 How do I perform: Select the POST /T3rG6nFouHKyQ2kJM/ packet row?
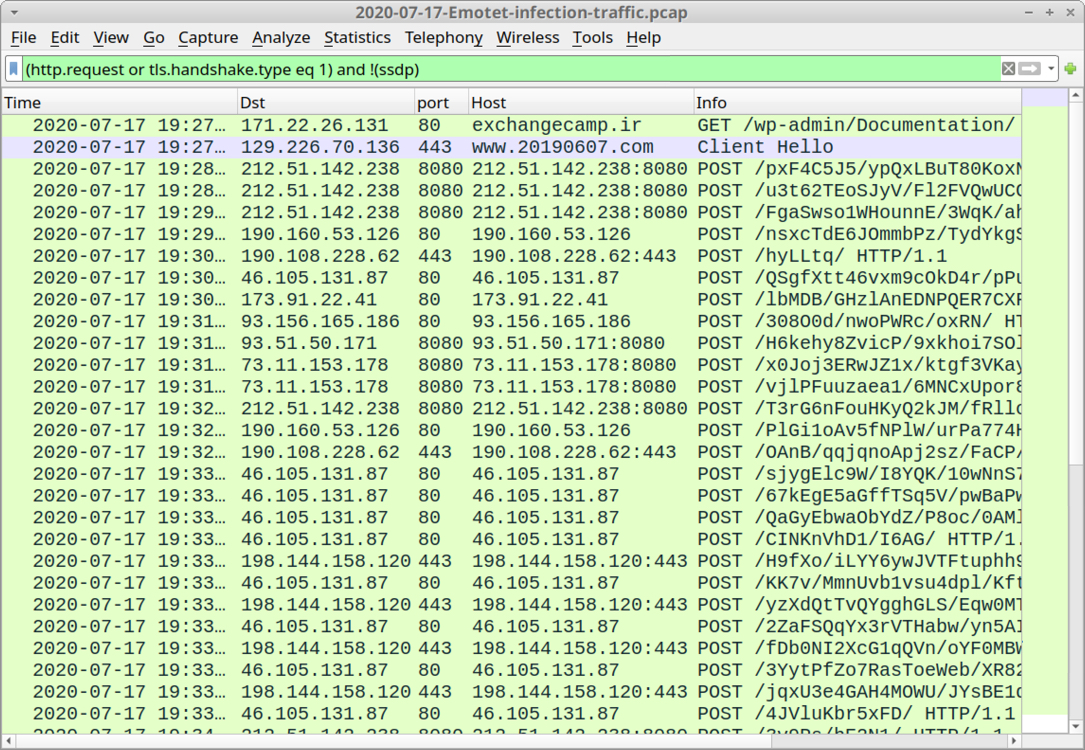click(x=511, y=408)
